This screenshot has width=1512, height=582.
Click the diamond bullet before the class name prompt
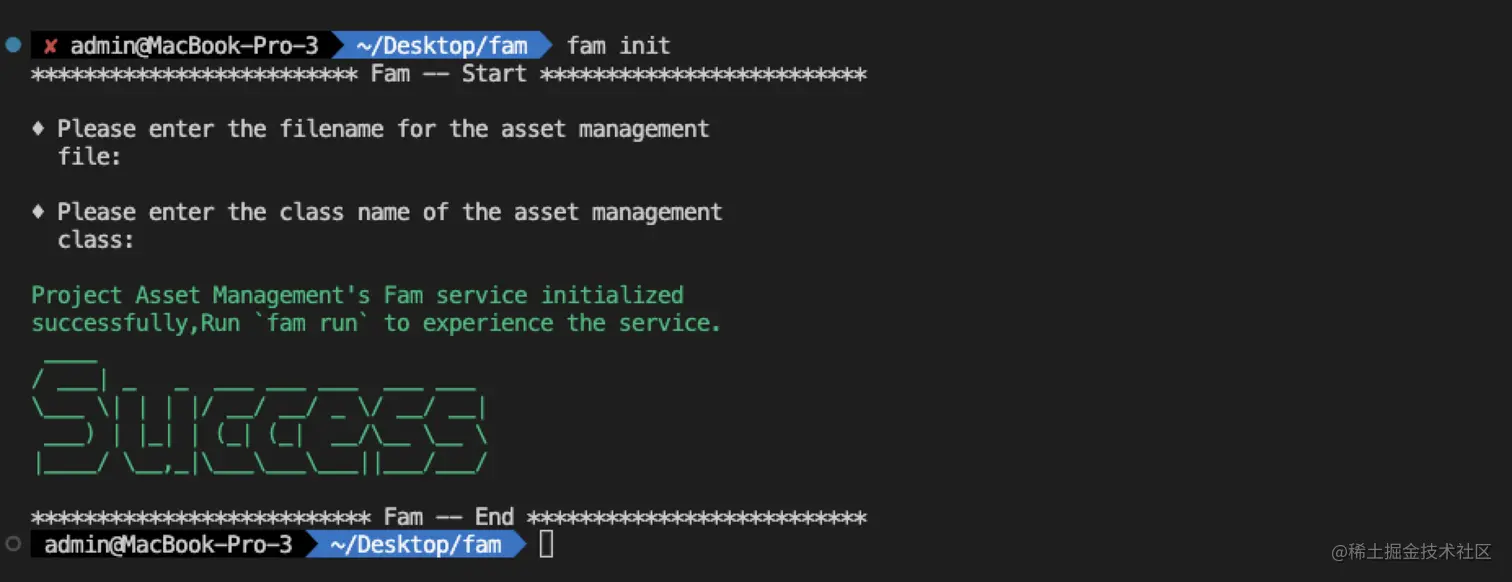[38, 211]
